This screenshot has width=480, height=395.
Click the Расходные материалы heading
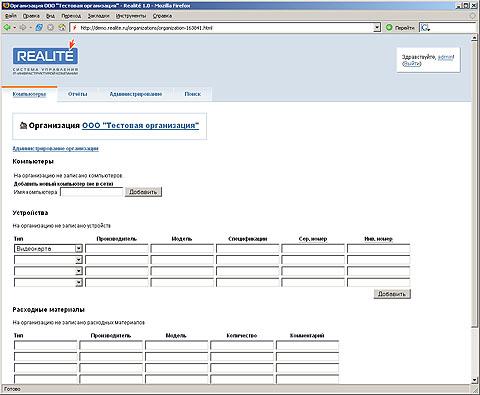tap(48, 310)
